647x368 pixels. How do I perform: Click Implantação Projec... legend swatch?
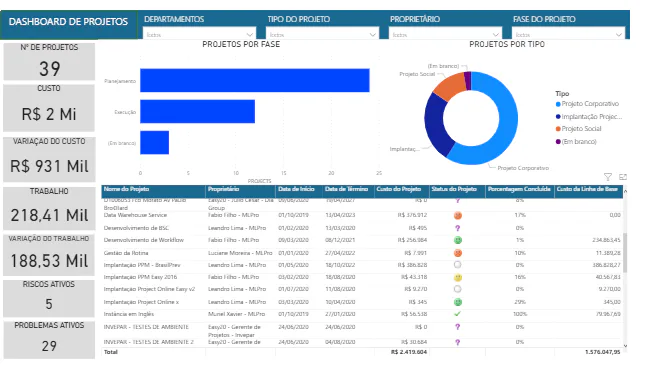click(558, 117)
